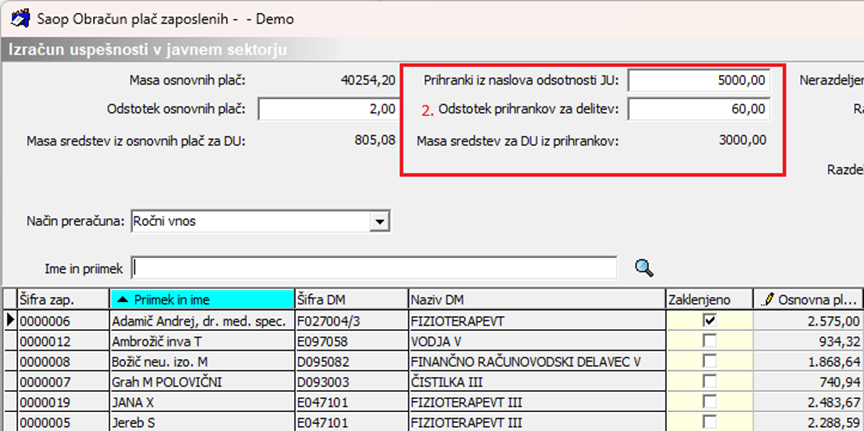Open the Način preračuna dropdown
864x431 pixels.
pos(379,222)
